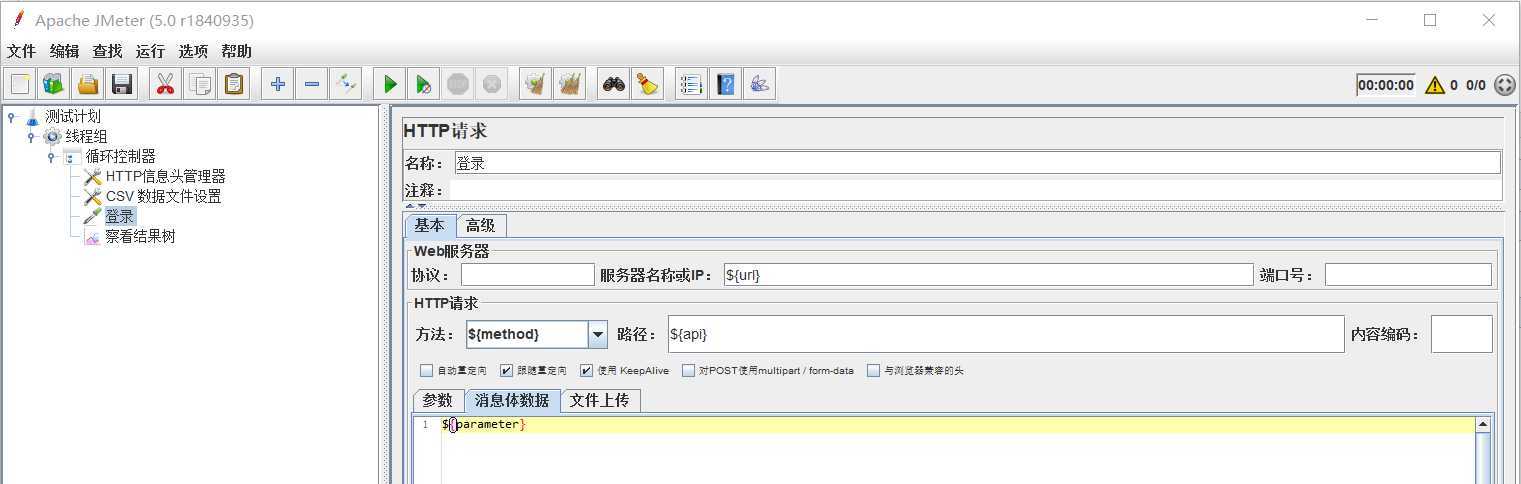Toggle the 使用 KeepAlive checkbox
Image resolution: width=1521 pixels, height=484 pixels.
point(586,370)
